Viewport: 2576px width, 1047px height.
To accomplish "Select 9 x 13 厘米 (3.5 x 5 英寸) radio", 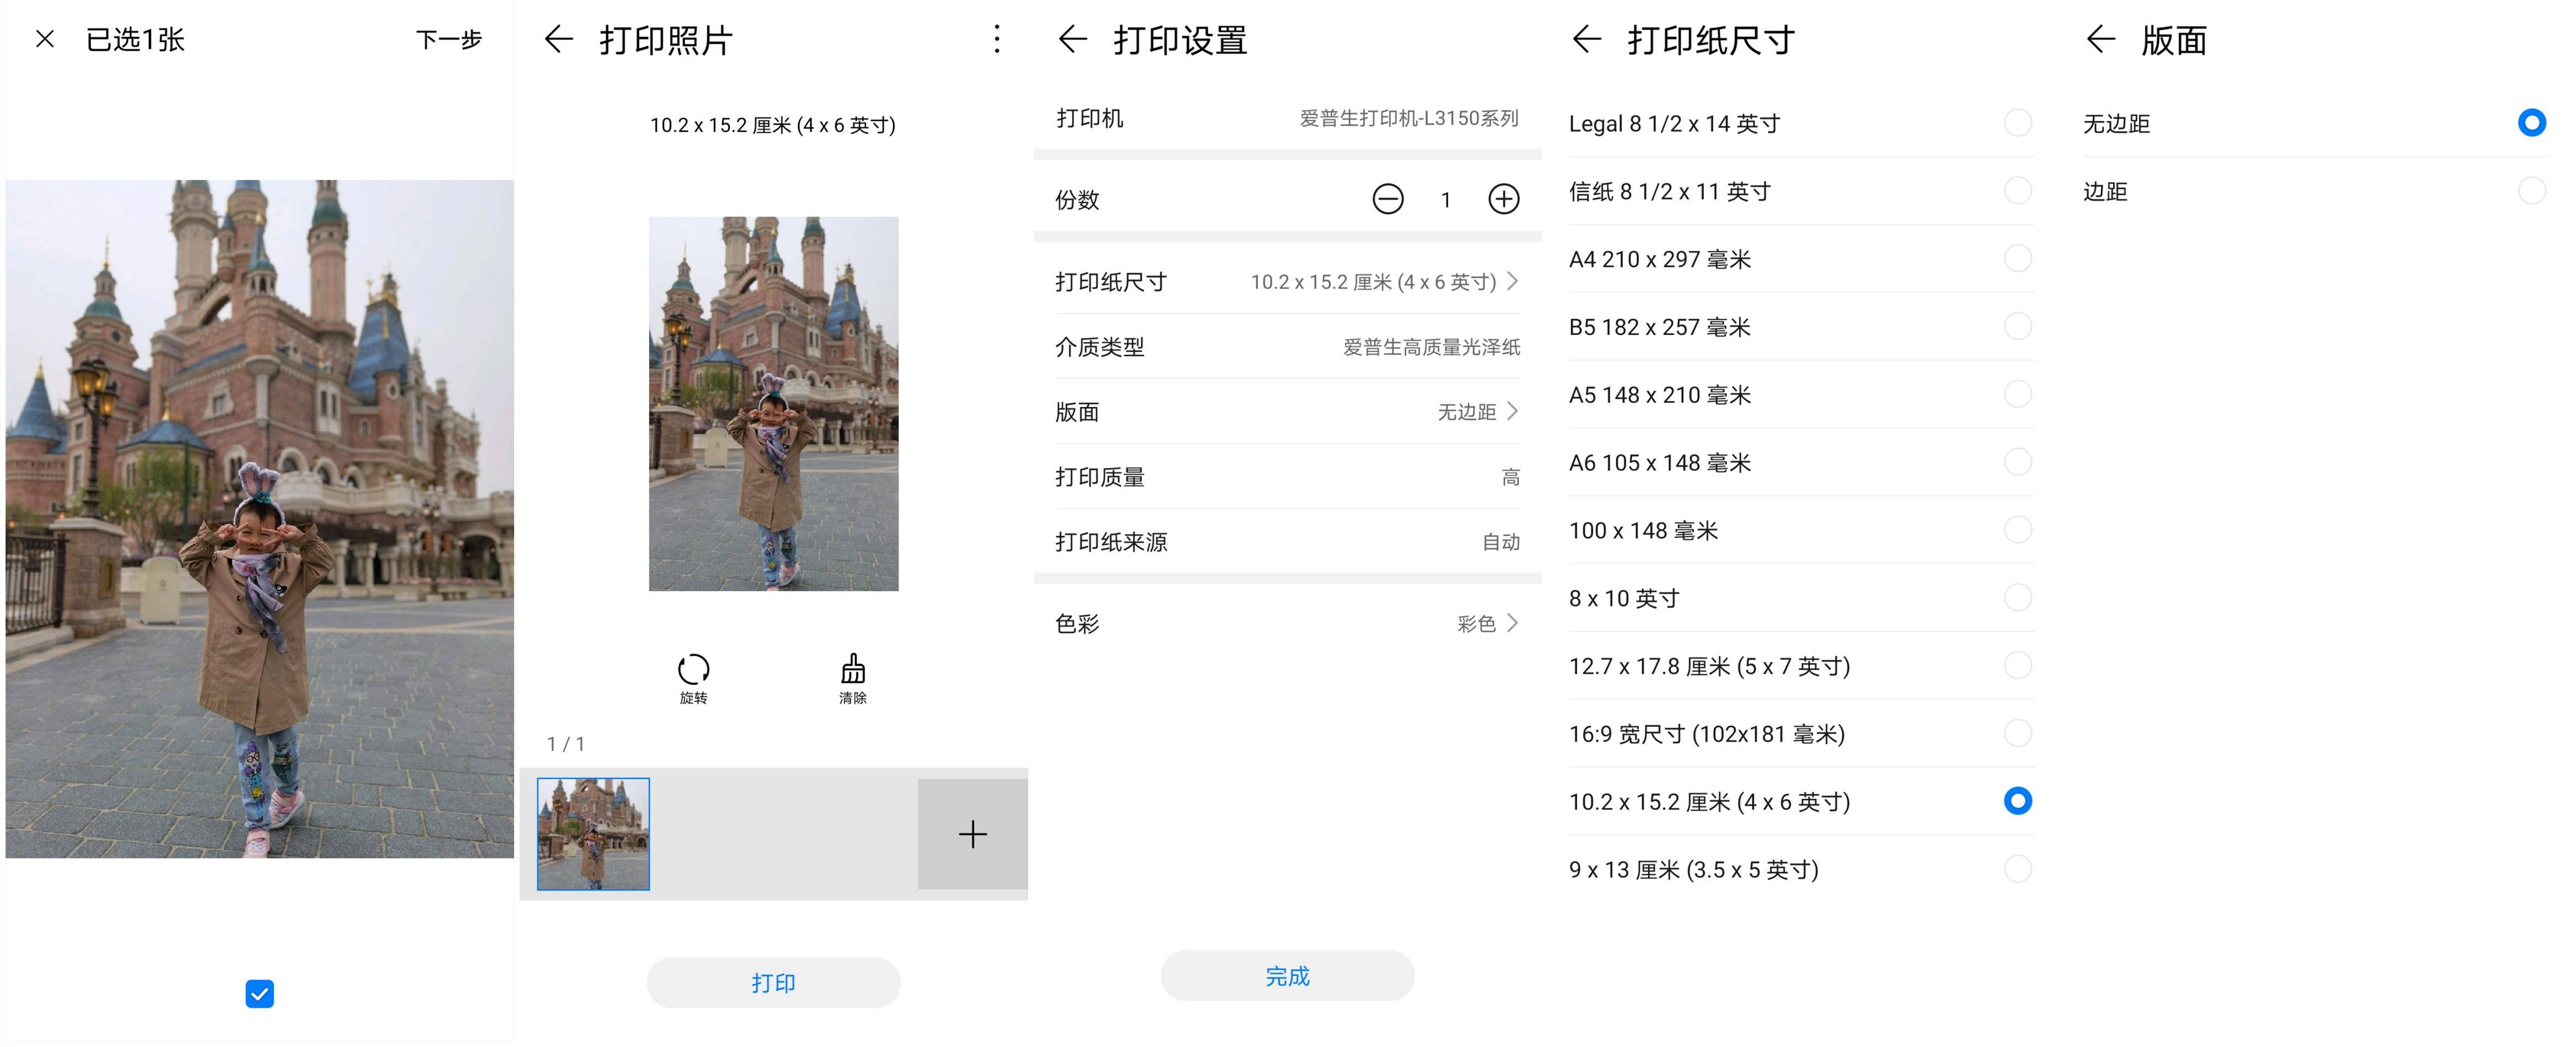I will tap(2018, 868).
